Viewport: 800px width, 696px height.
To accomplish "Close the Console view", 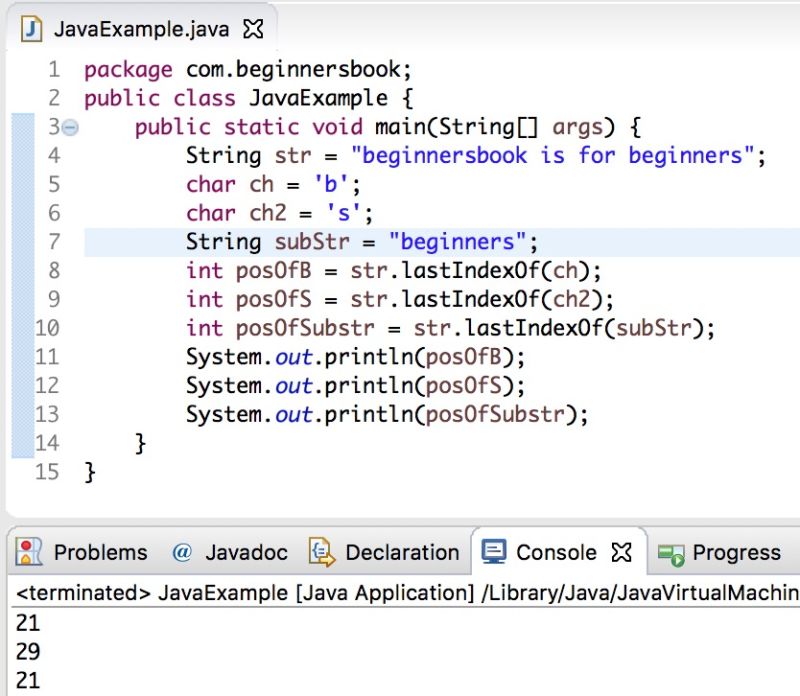I will (x=621, y=551).
